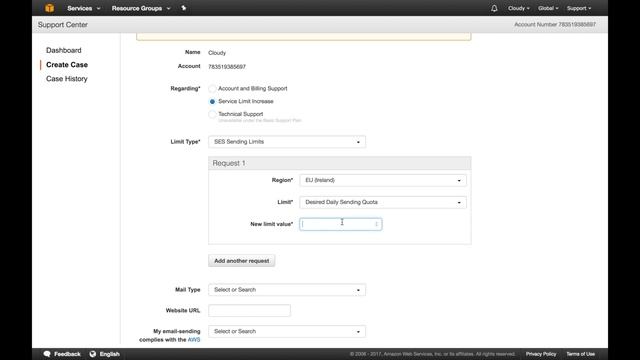Open the notifications bell icon
Viewport: 640px width, 360px height.
pyautogui.click(x=494, y=8)
